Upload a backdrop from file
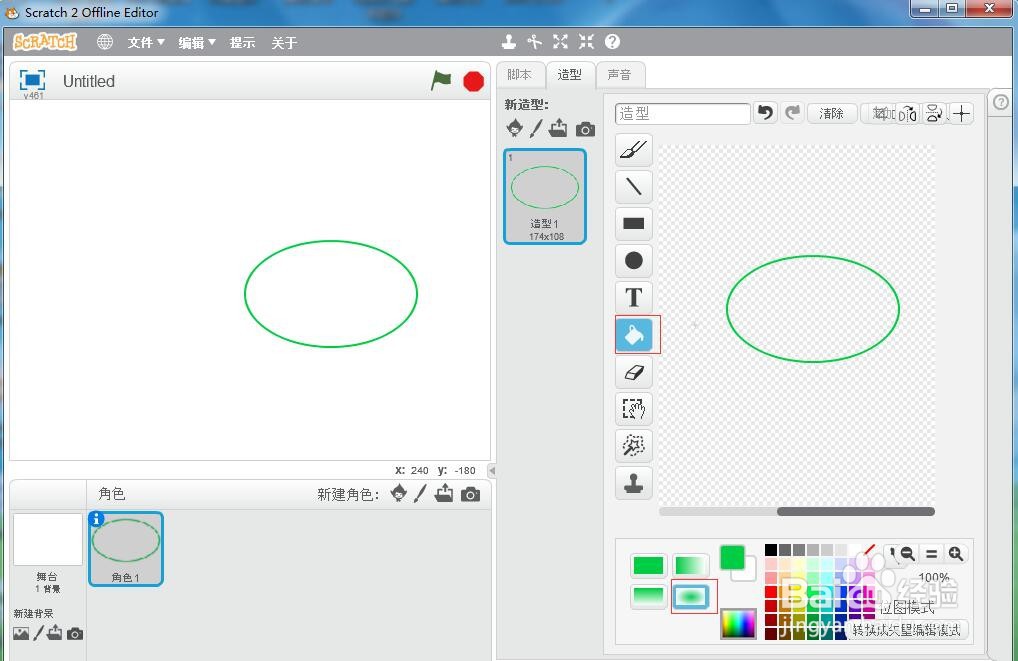Image resolution: width=1018 pixels, height=661 pixels. pyautogui.click(x=55, y=632)
